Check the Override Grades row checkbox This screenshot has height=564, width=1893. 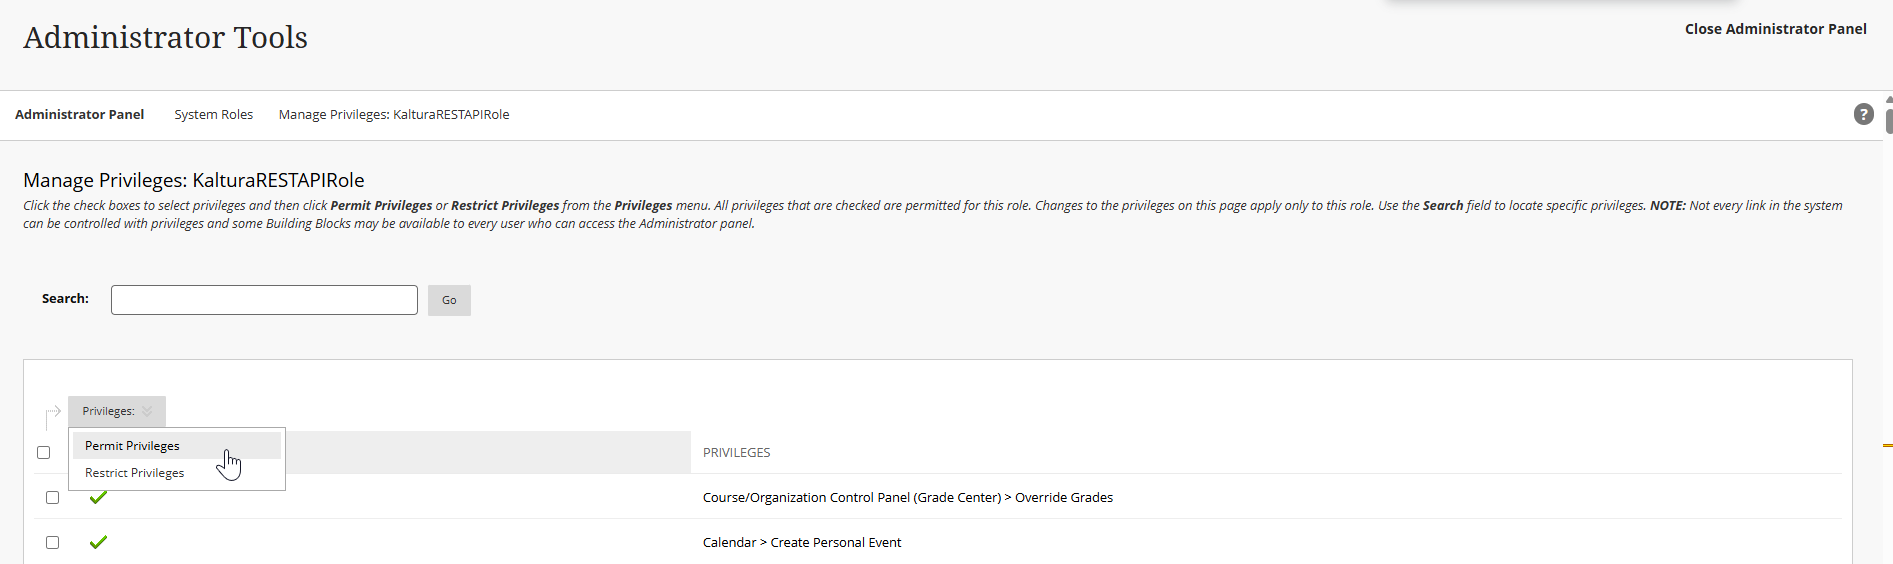[x=53, y=497]
